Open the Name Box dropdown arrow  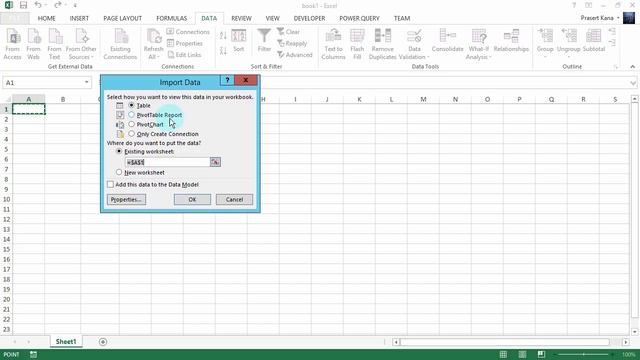tap(87, 82)
